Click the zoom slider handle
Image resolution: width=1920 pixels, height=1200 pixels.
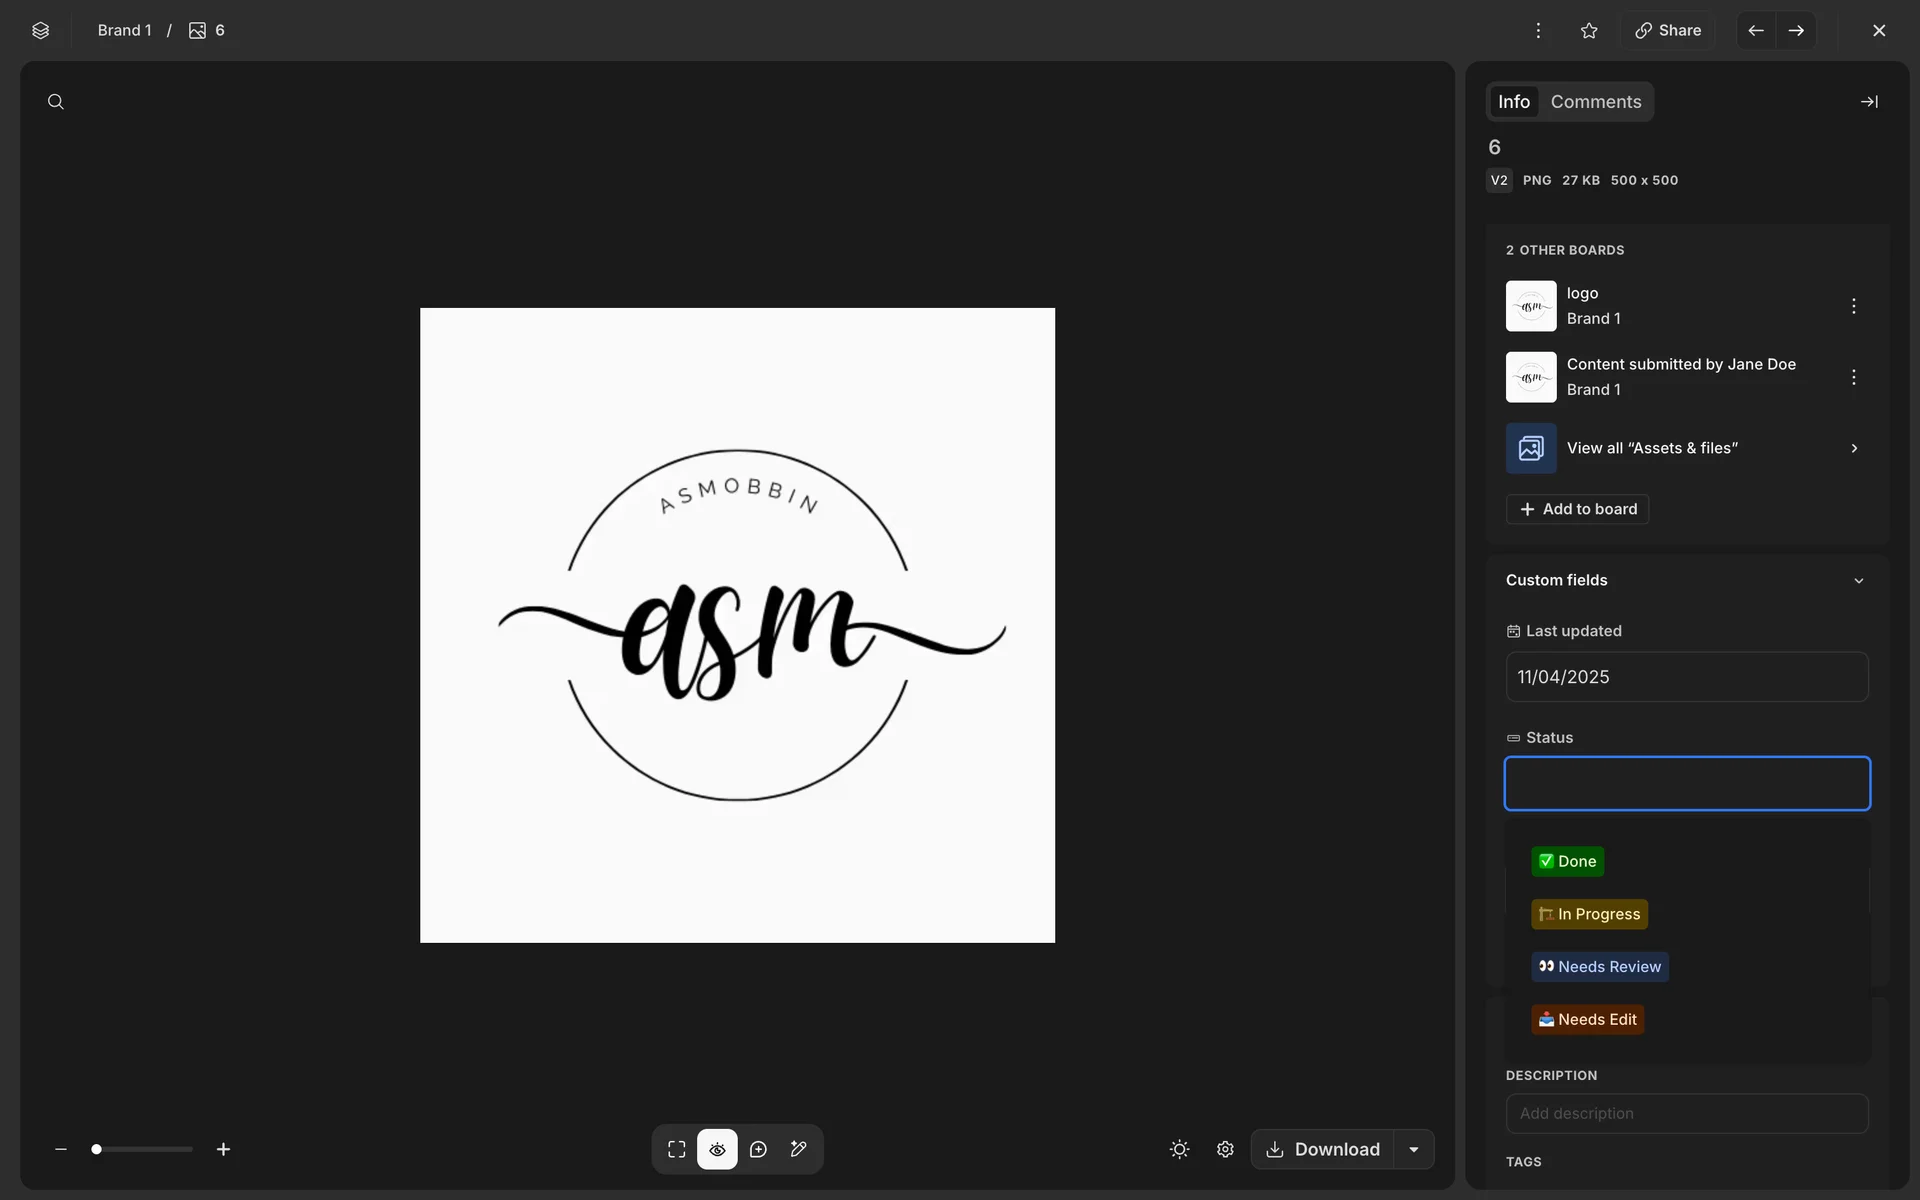click(x=97, y=1149)
